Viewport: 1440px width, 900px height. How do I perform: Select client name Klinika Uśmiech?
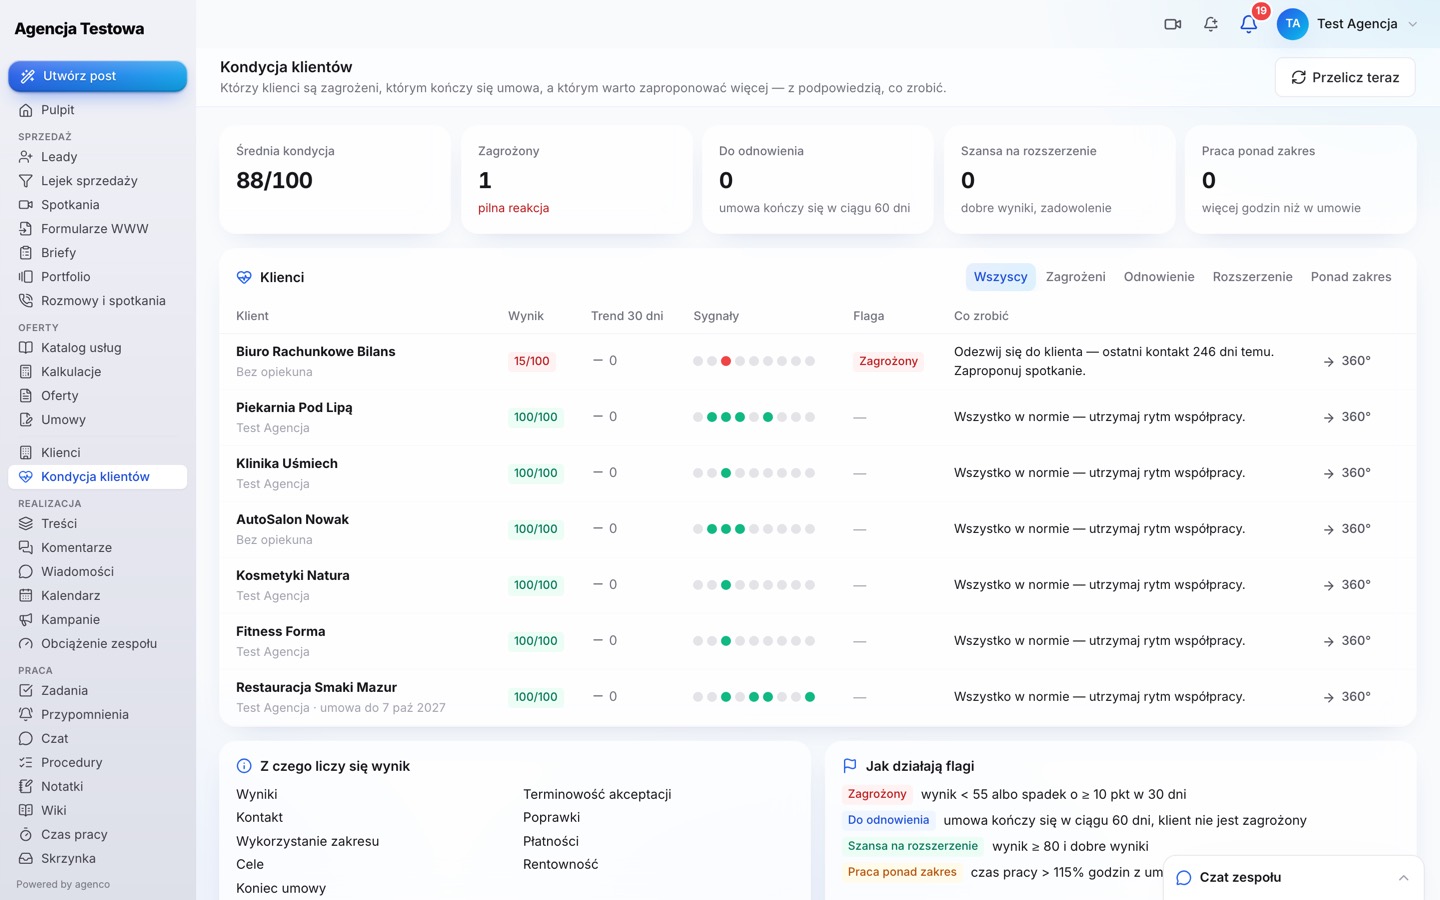[287, 464]
